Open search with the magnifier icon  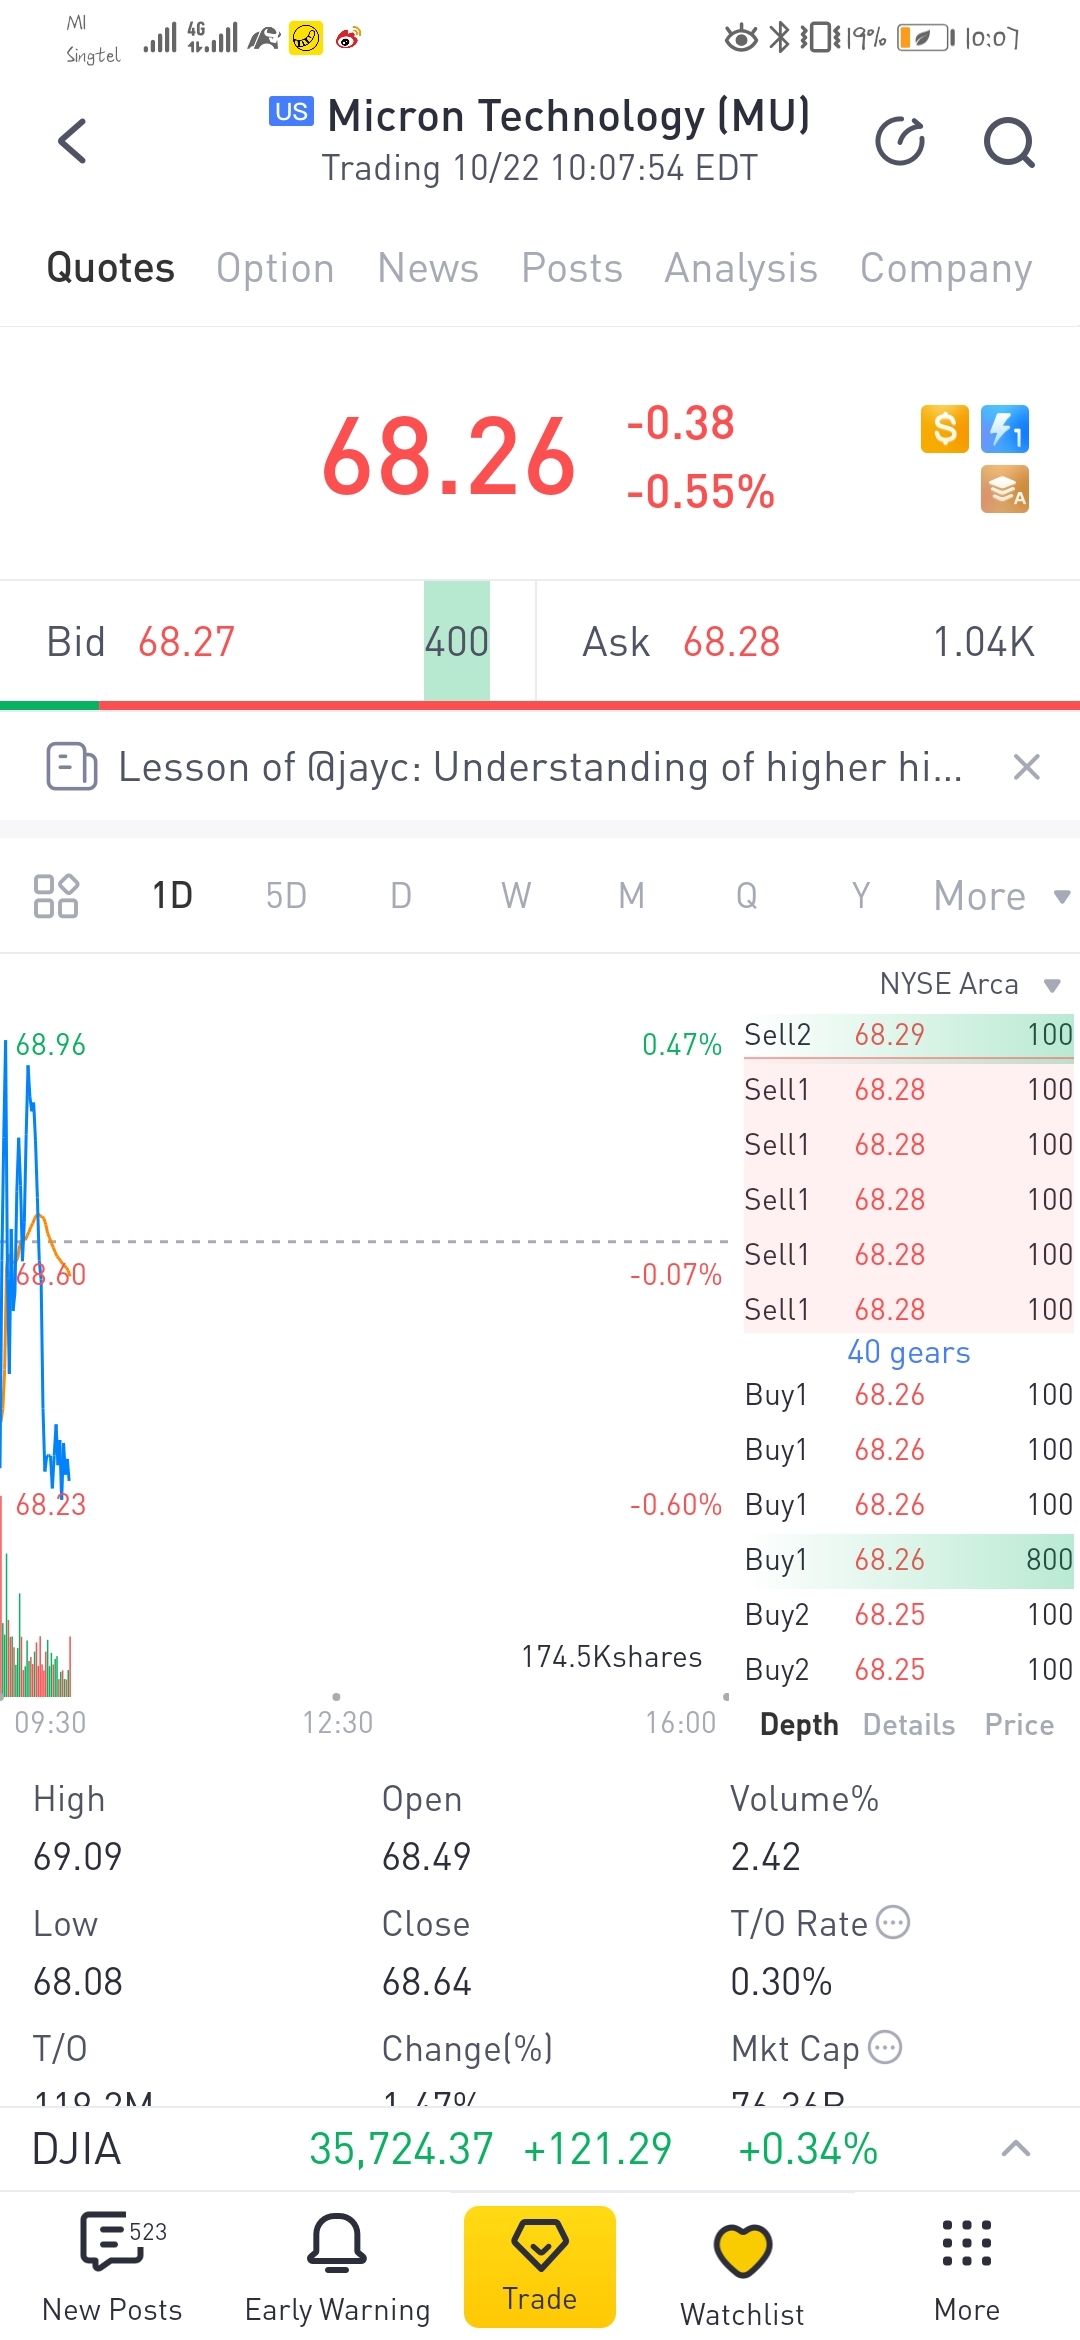coord(1009,141)
